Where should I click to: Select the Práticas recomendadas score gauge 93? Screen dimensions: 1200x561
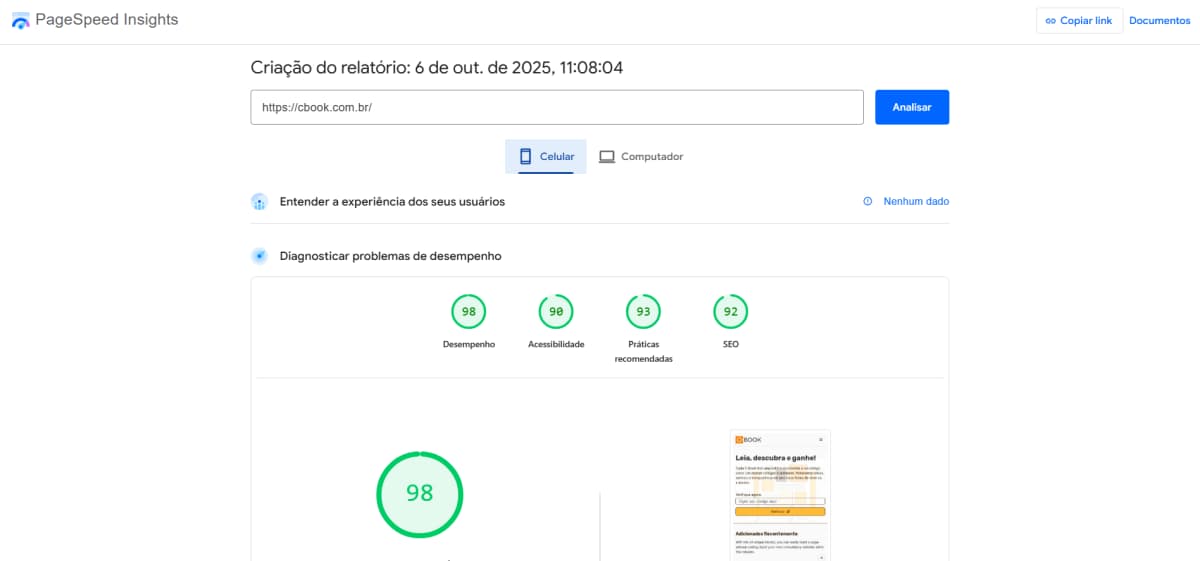(x=643, y=312)
